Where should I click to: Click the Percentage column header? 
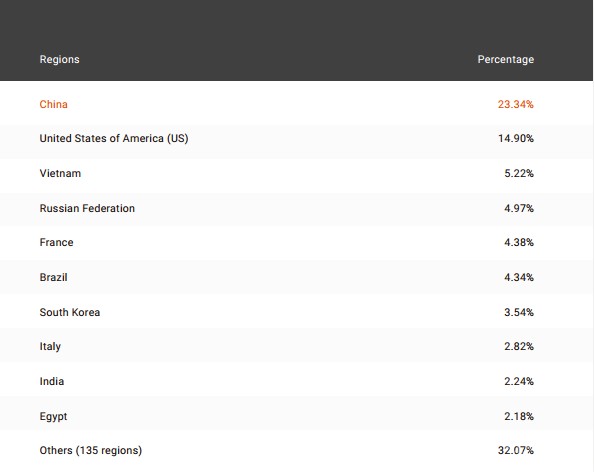(506, 59)
